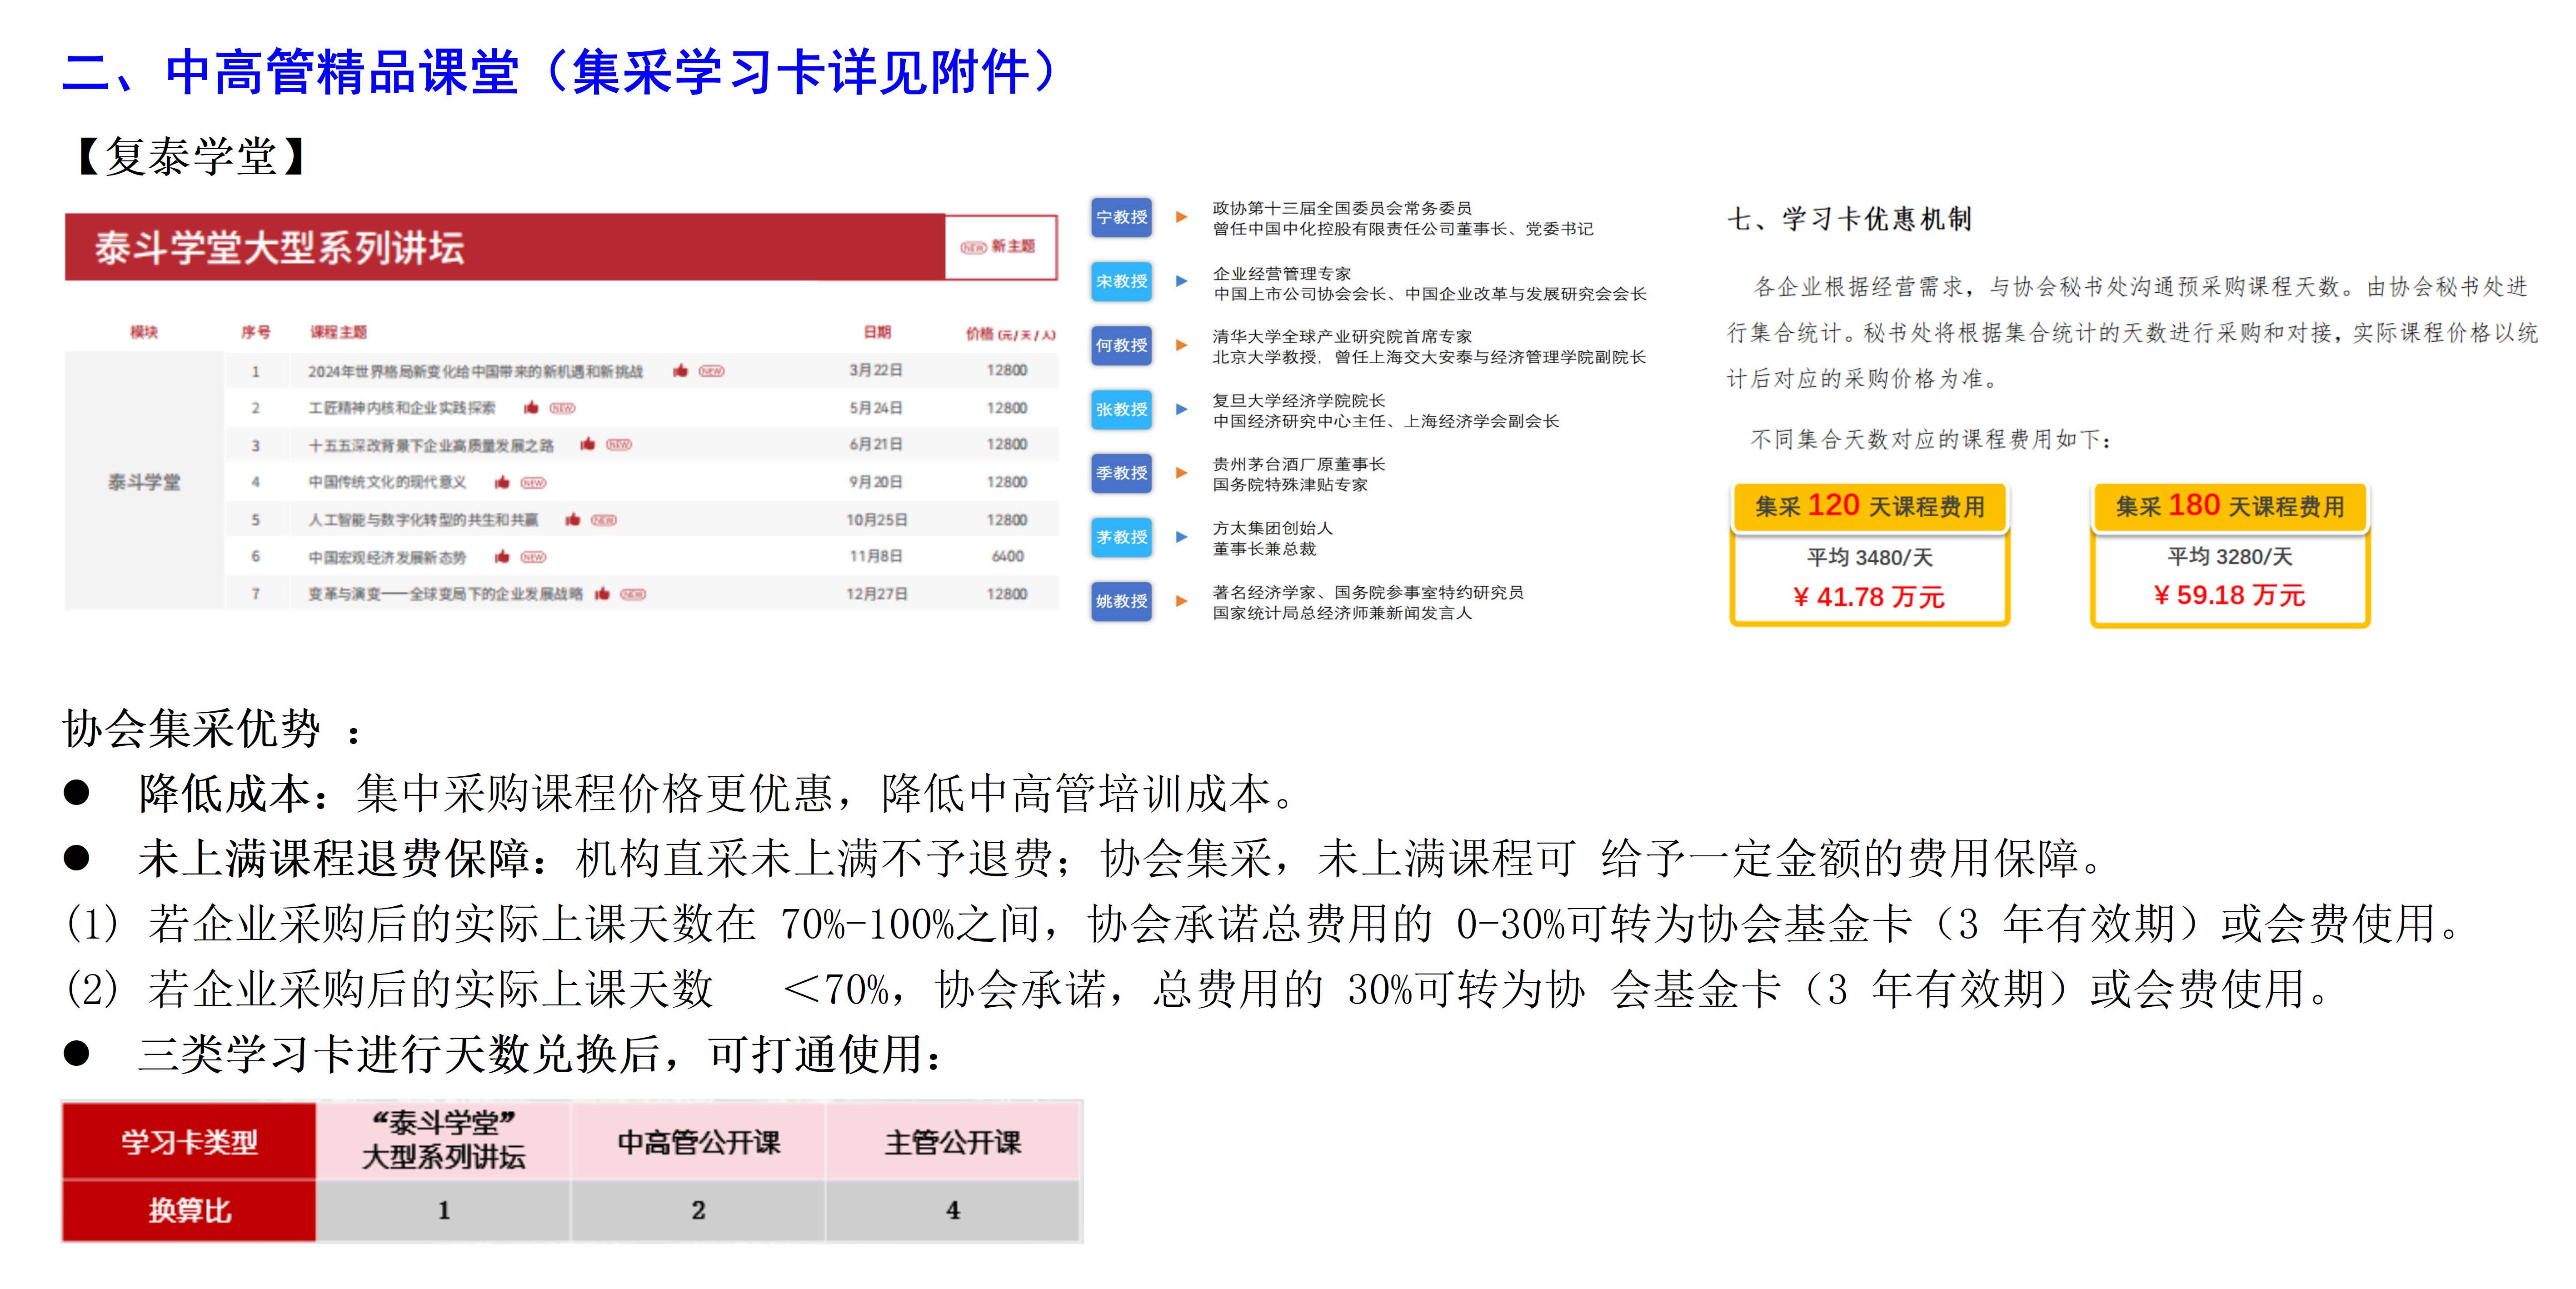Click the date 5月24日

click(876, 408)
